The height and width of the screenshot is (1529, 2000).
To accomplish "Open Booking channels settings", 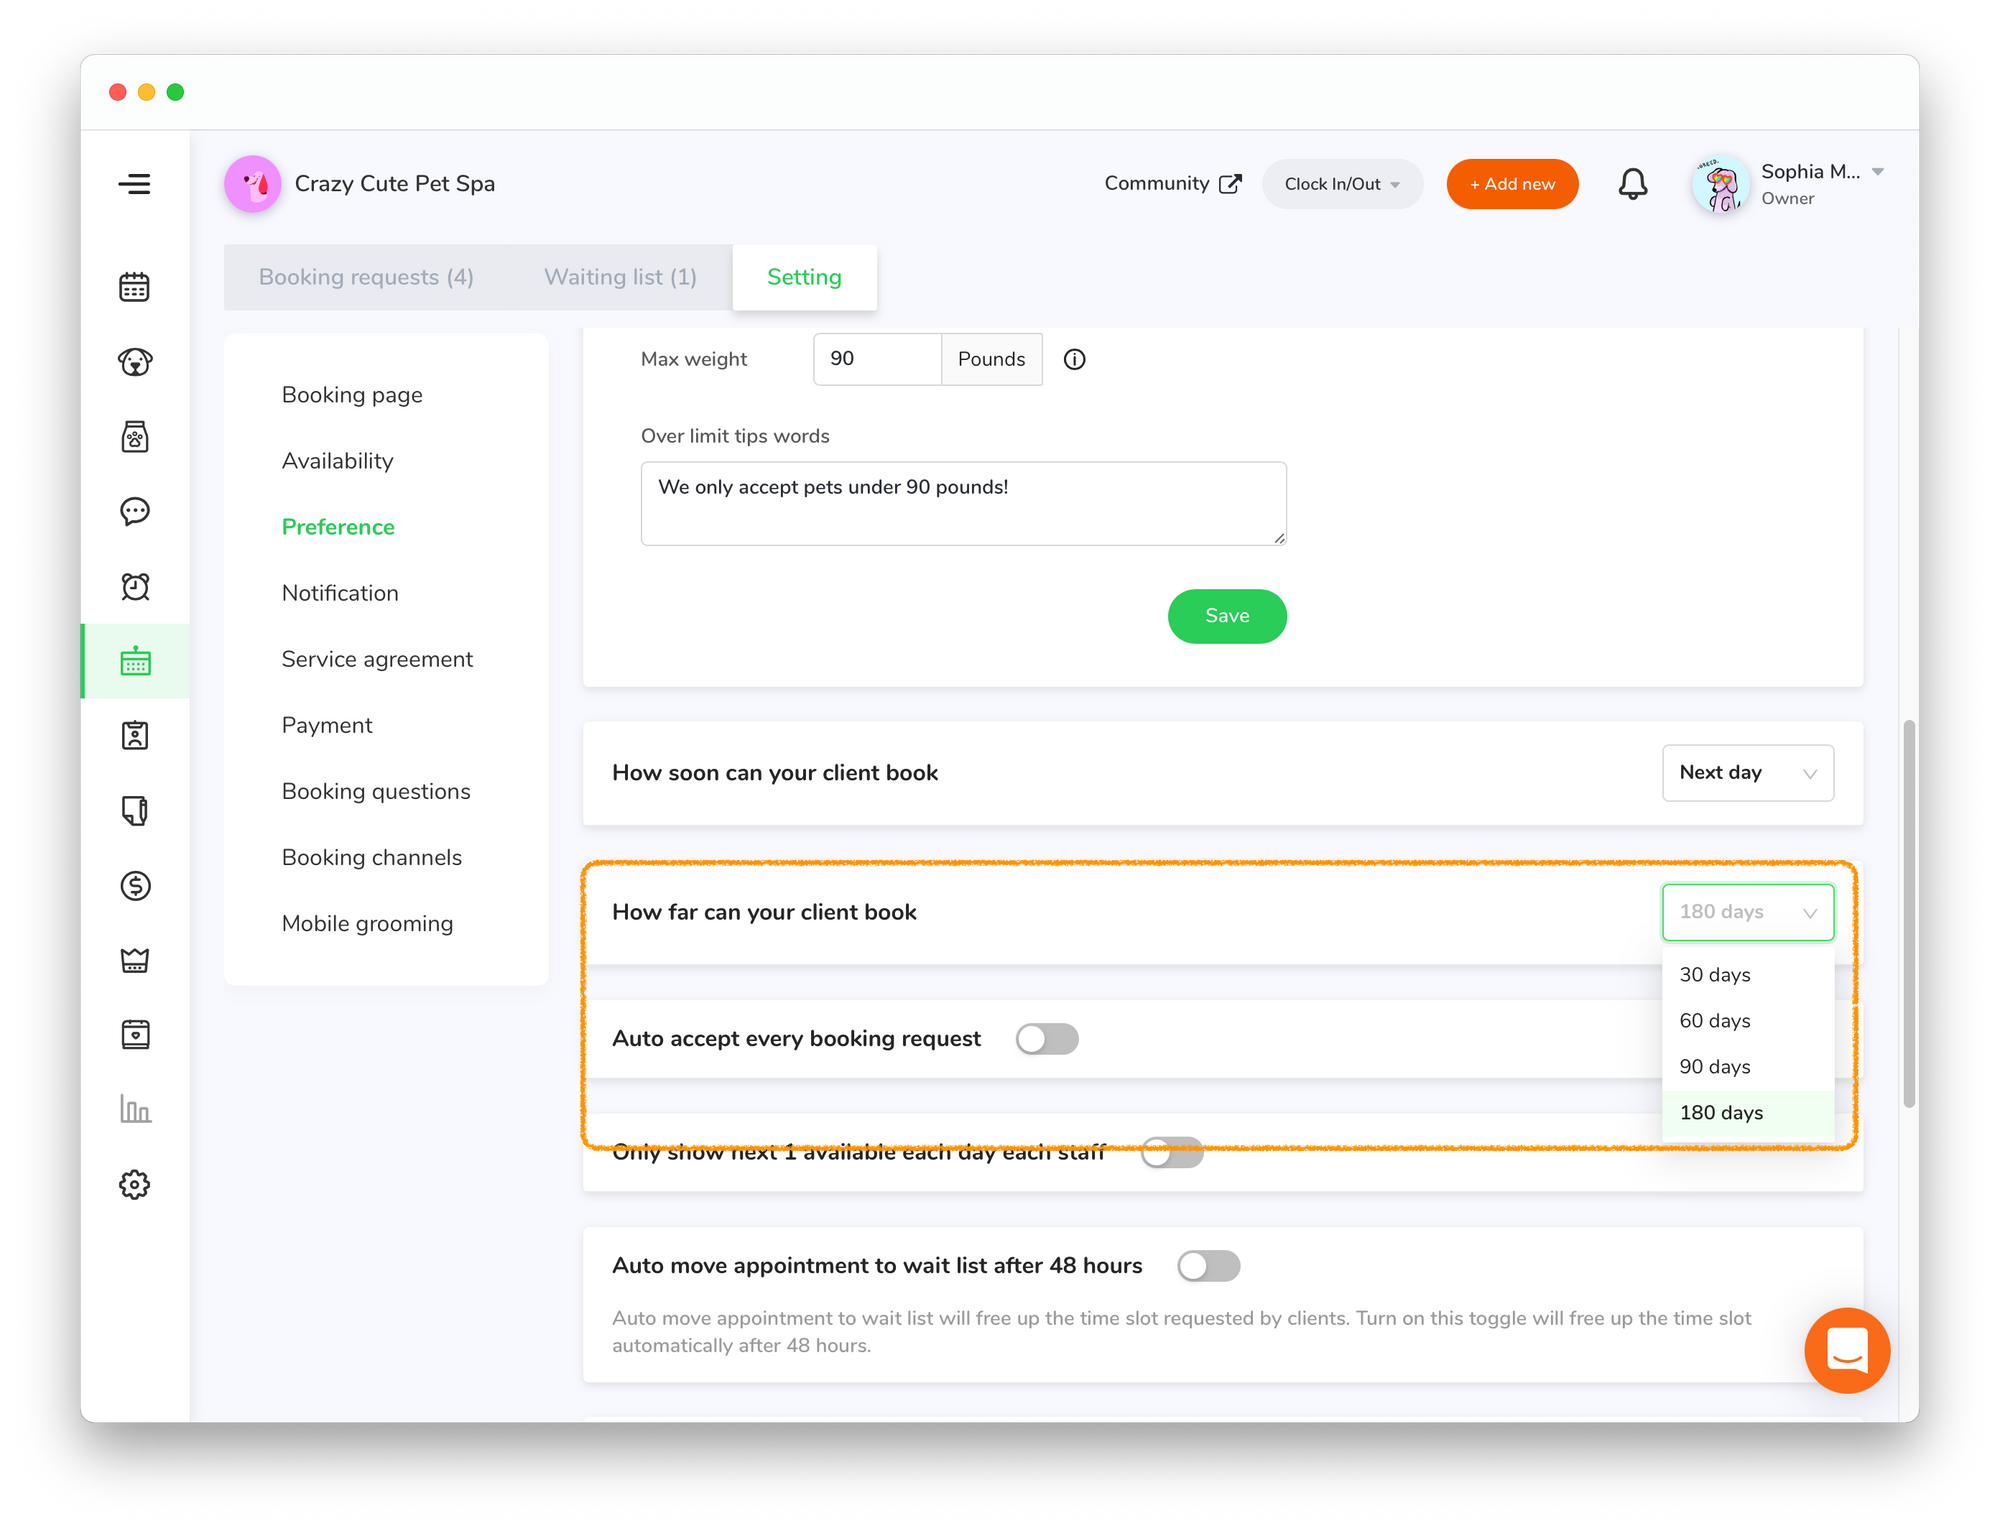I will [371, 857].
